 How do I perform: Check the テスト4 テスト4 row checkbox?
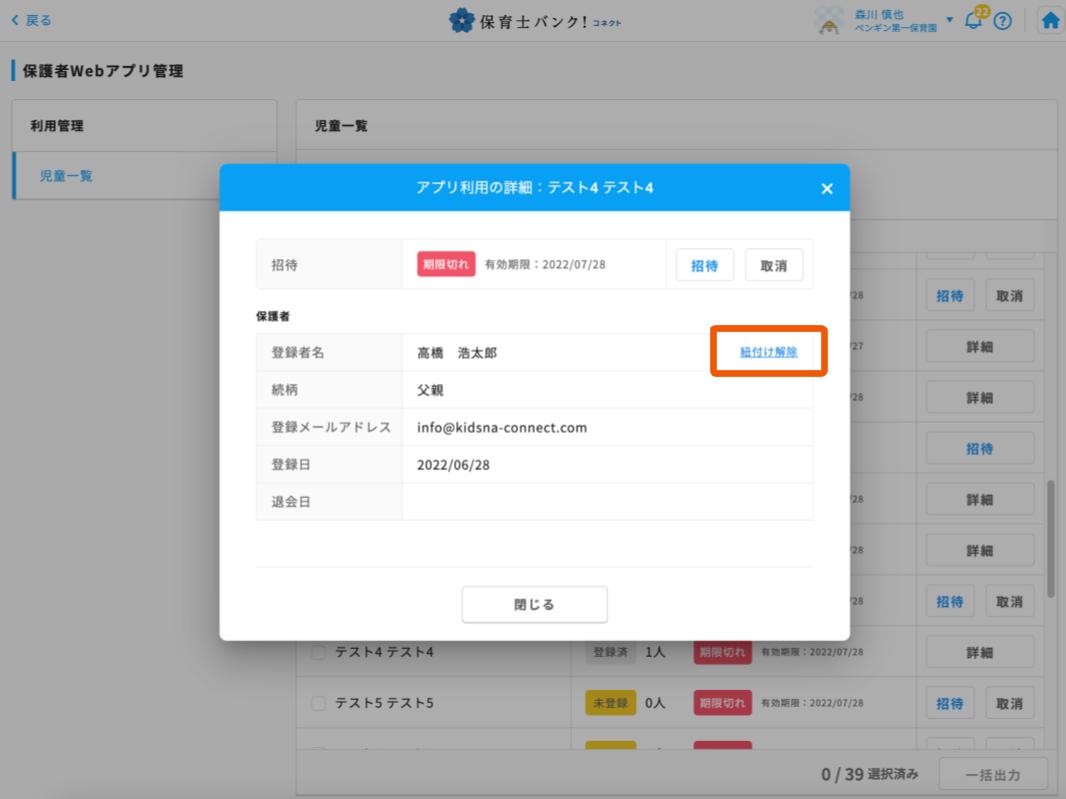pyautogui.click(x=318, y=653)
